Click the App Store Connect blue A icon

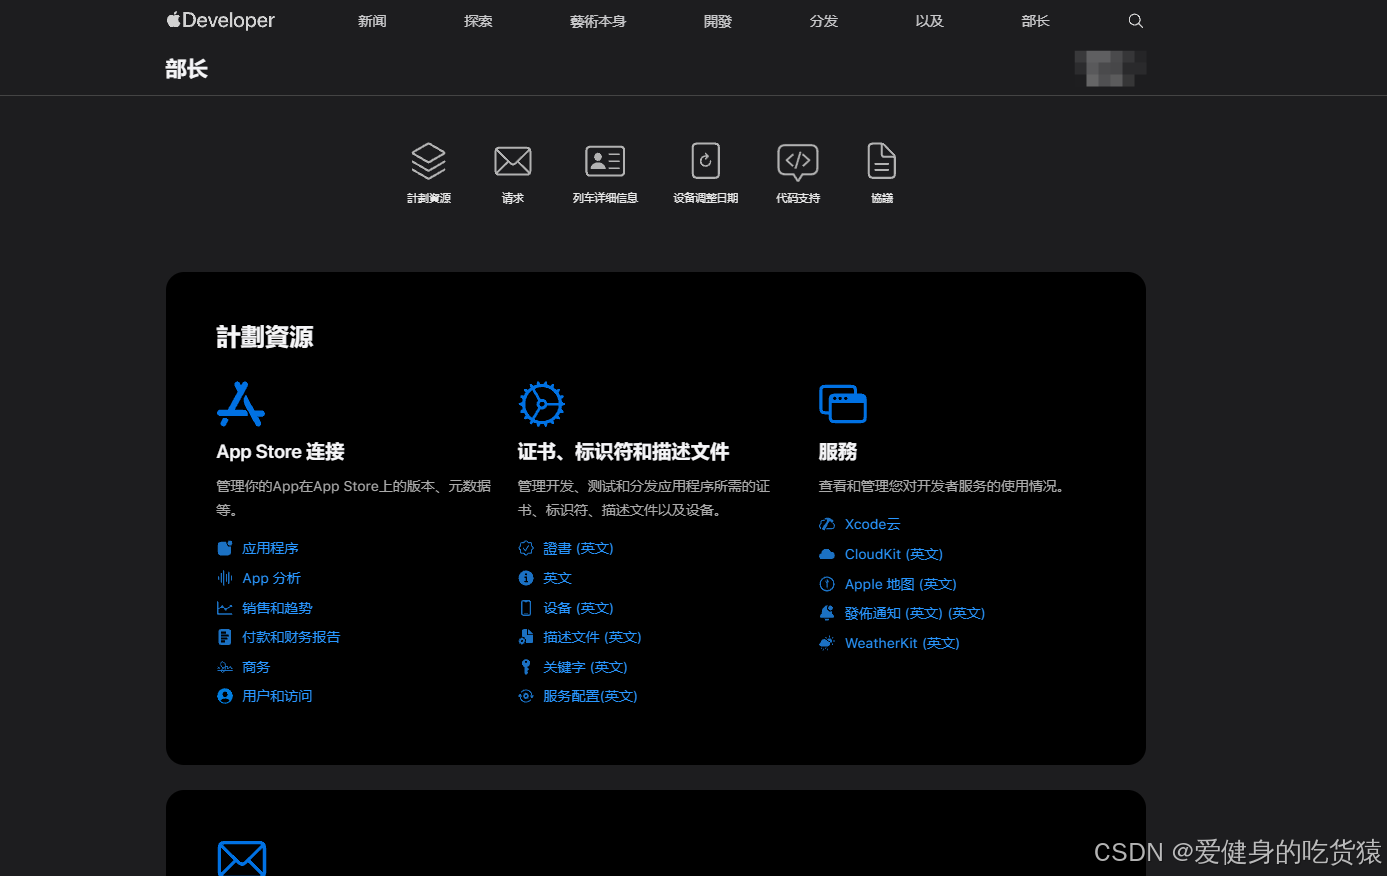(x=241, y=404)
